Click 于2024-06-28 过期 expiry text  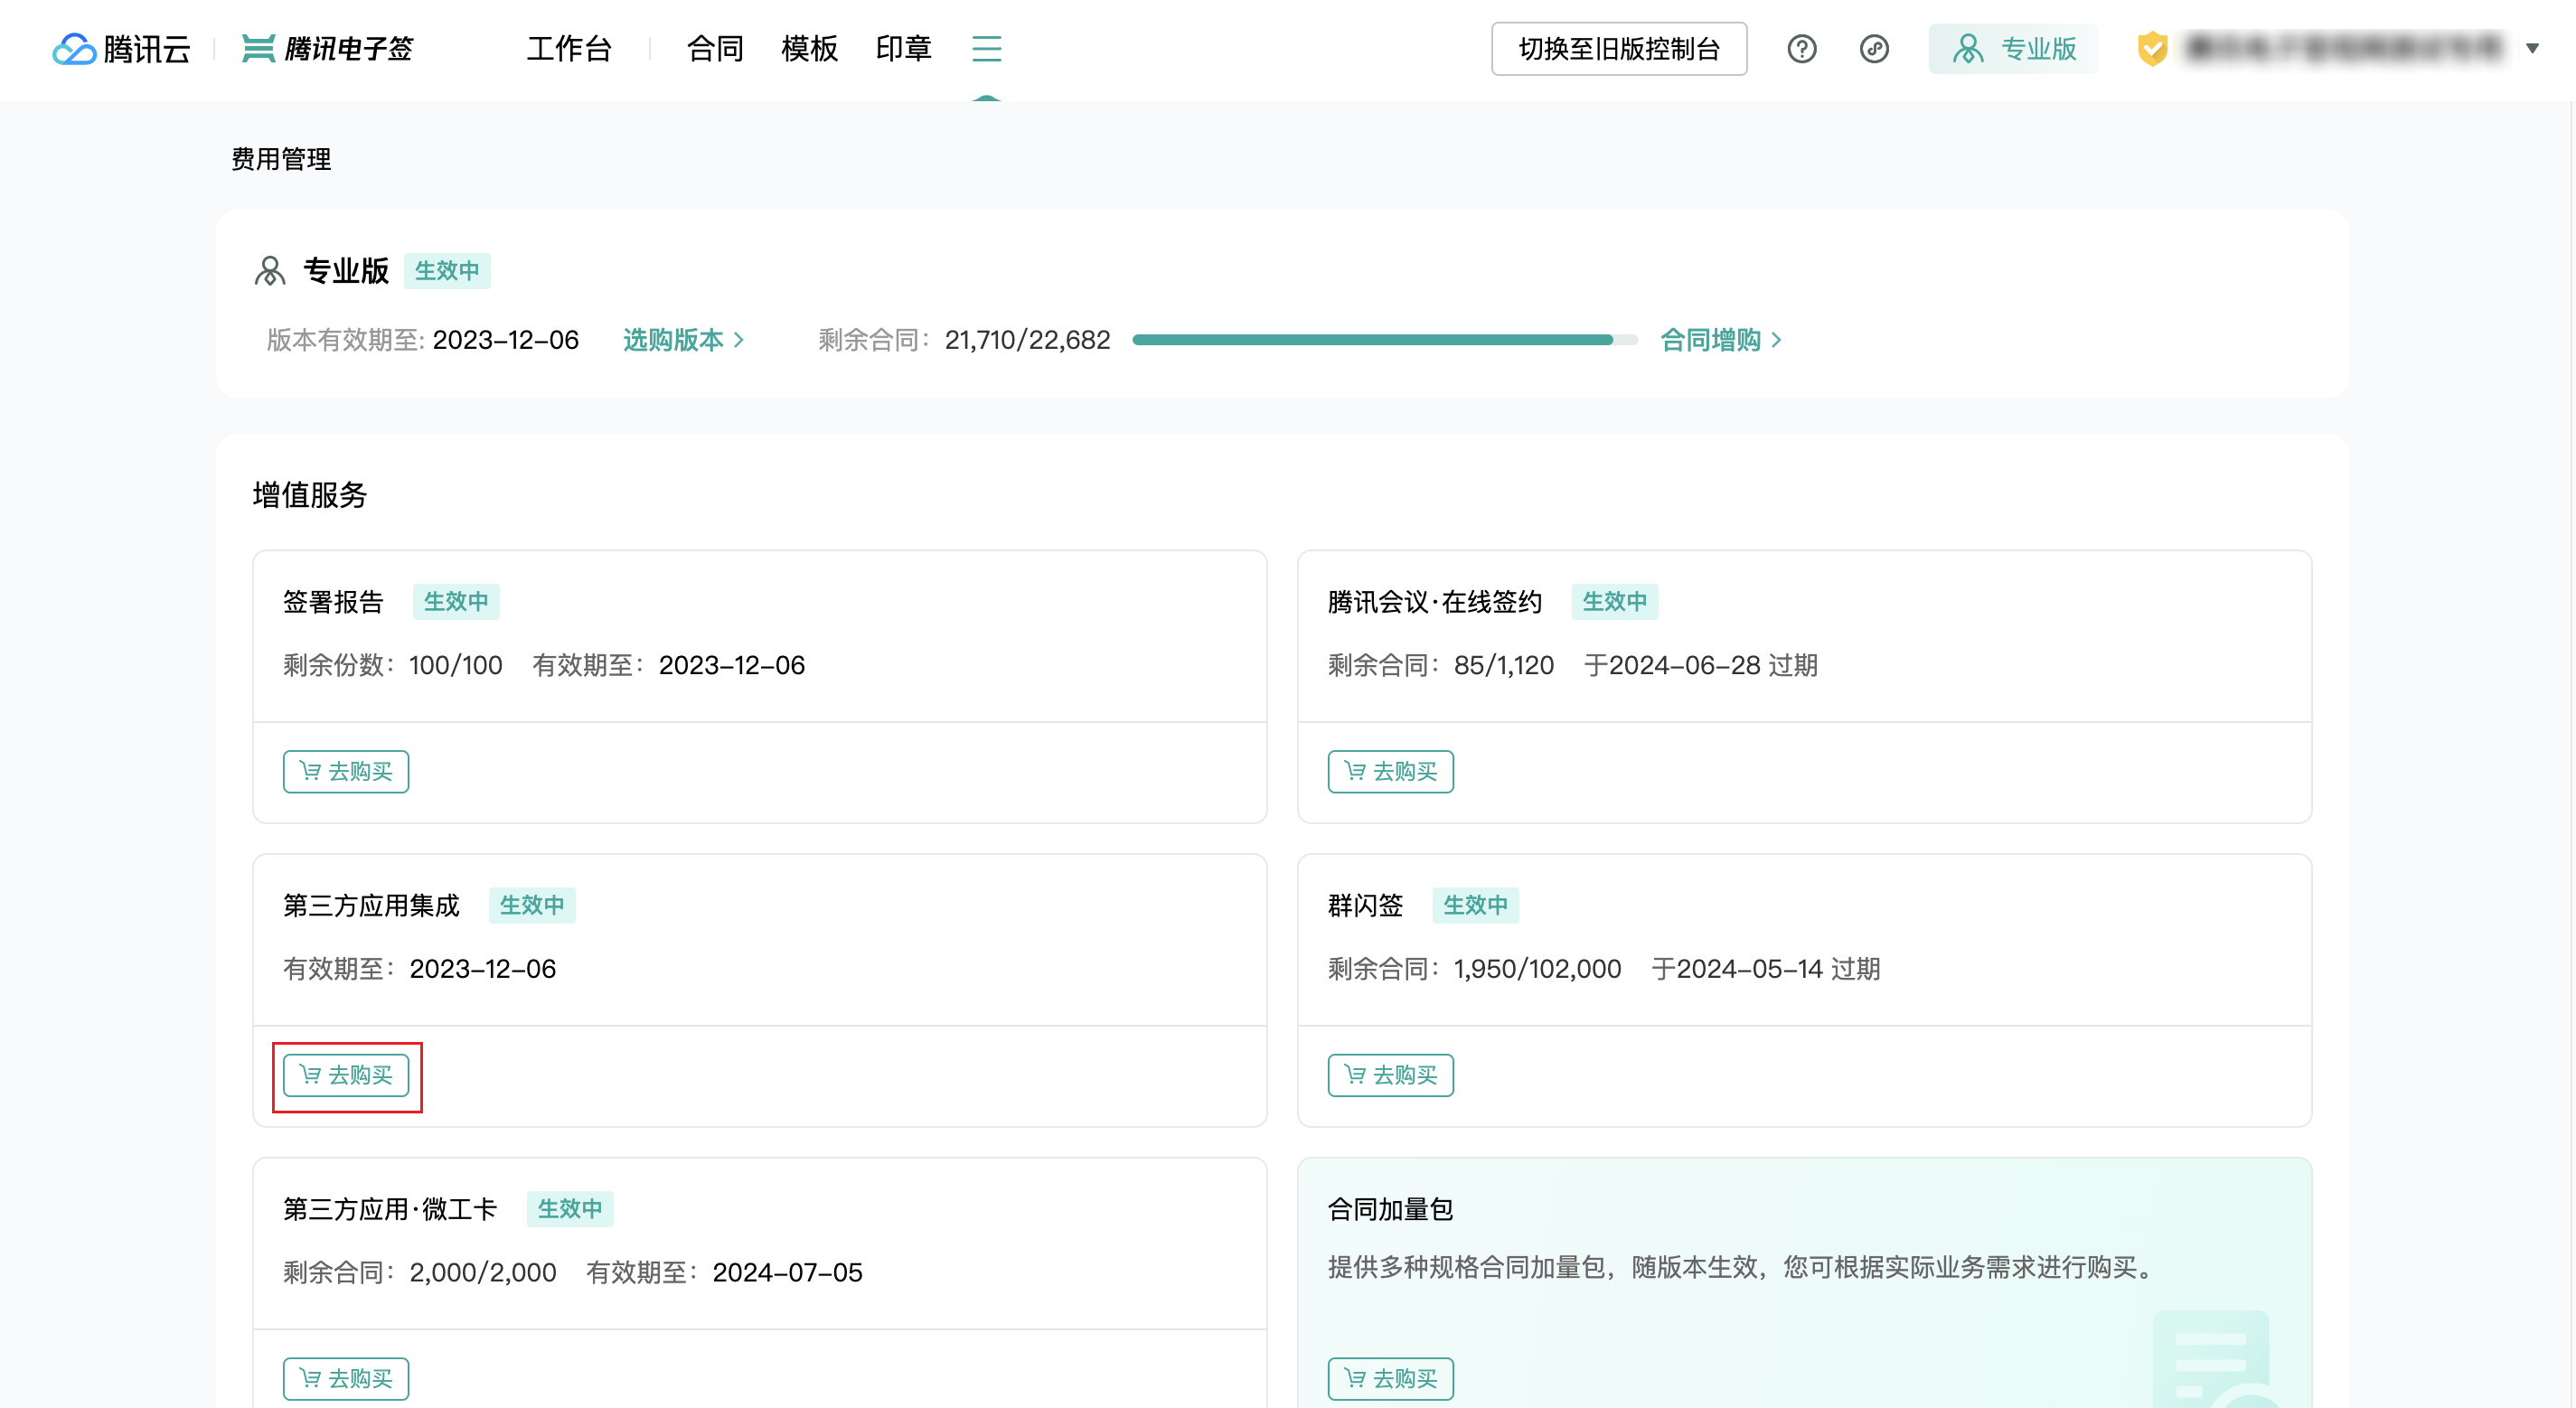(x=1701, y=665)
